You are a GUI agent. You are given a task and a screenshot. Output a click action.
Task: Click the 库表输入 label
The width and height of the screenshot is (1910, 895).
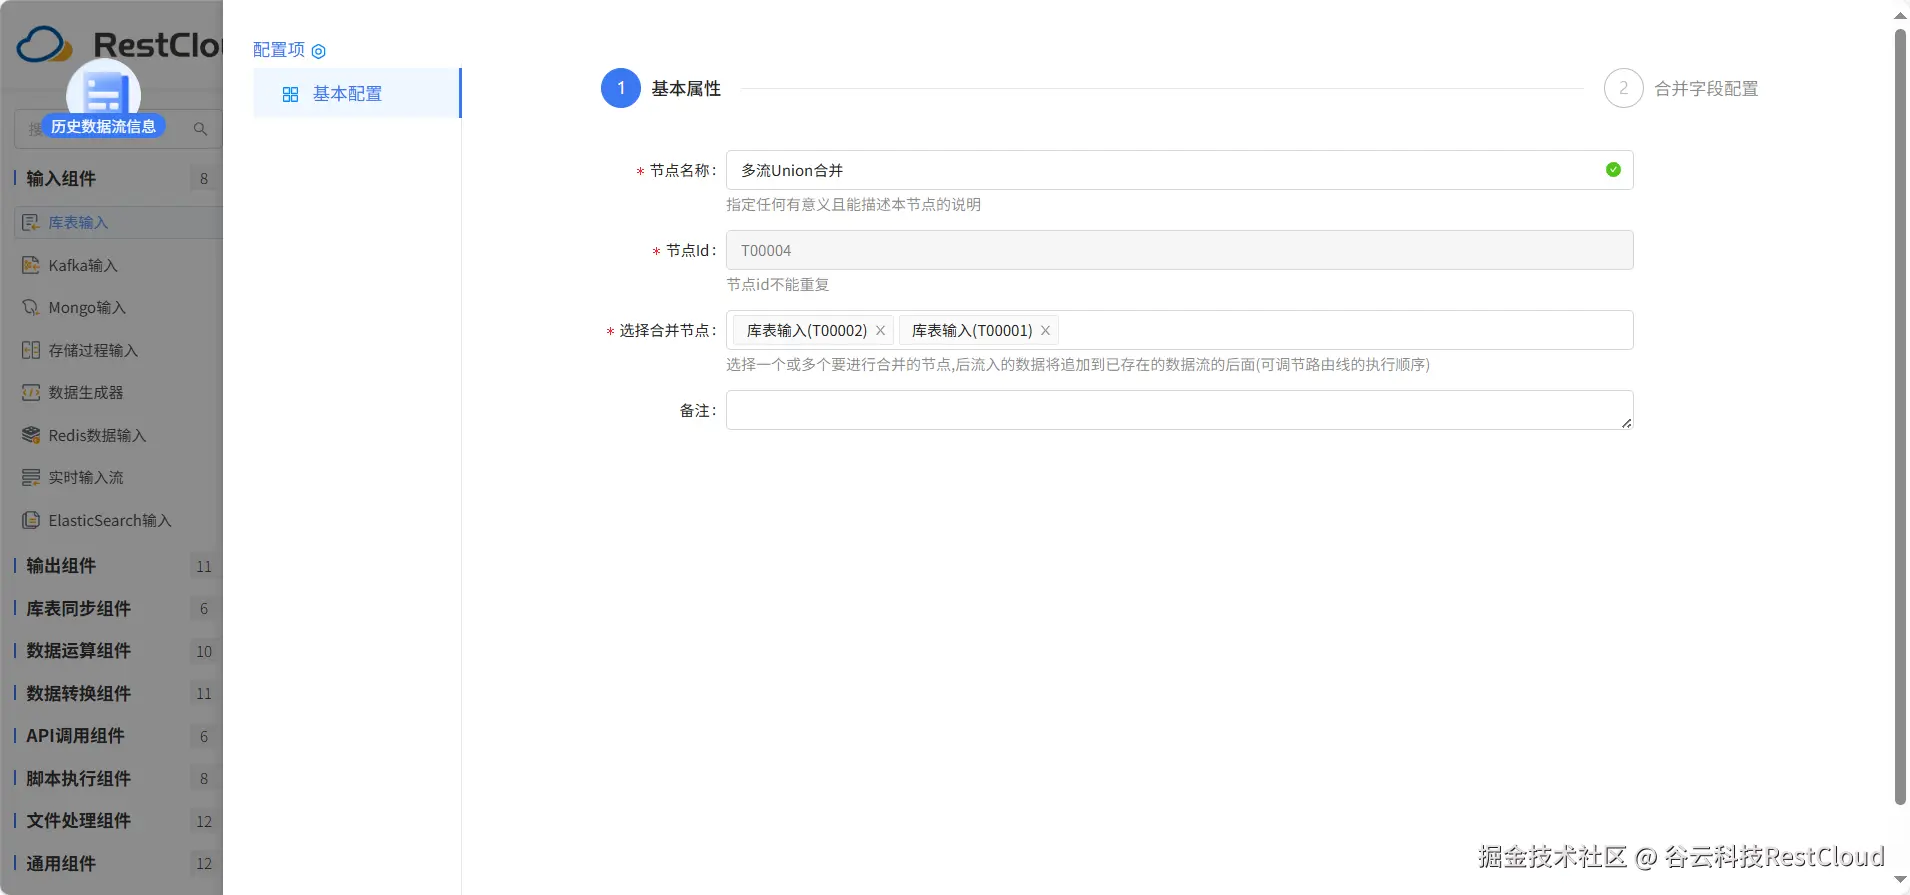[78, 222]
